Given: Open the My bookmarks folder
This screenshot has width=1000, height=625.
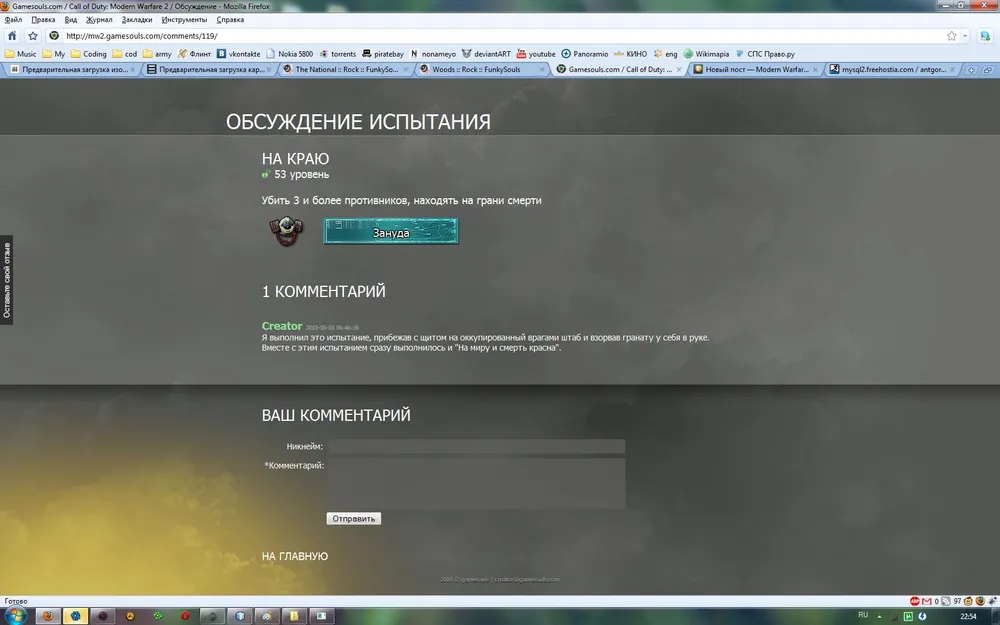Looking at the screenshot, I should pyautogui.click(x=54, y=54).
